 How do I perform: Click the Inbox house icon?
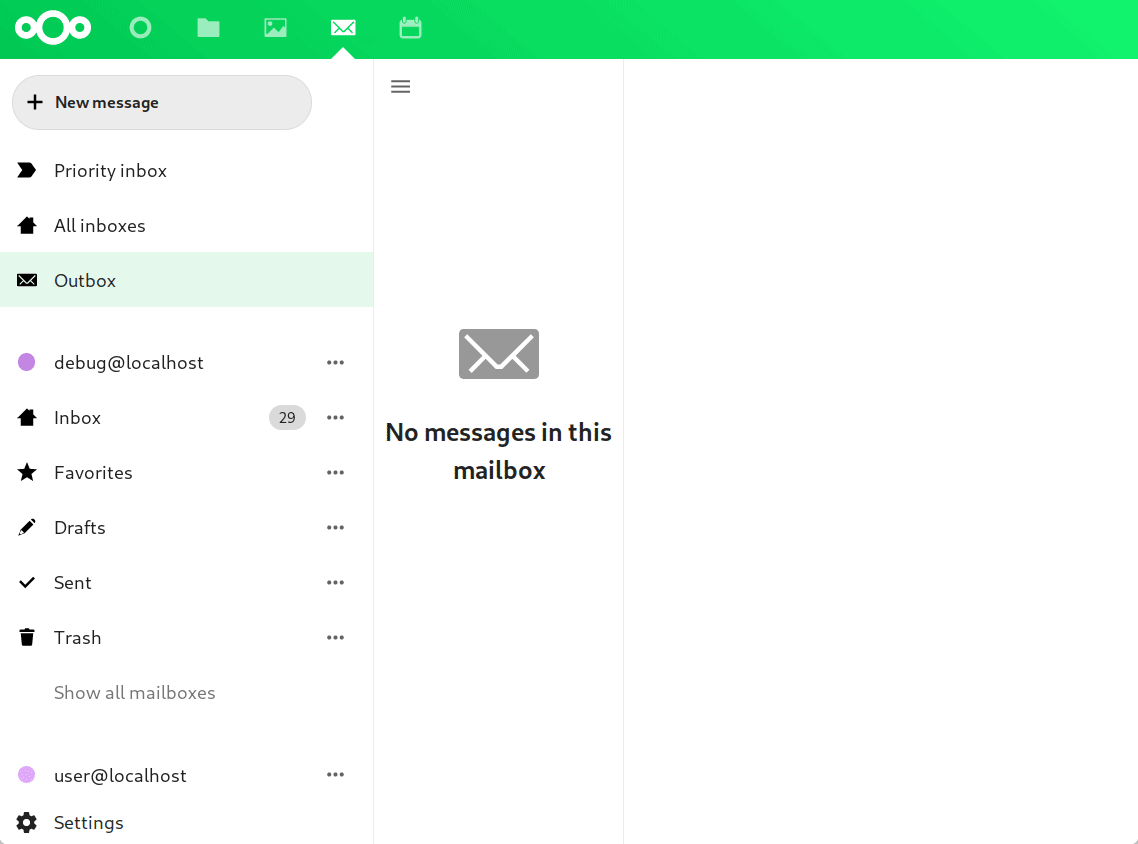pyautogui.click(x=27, y=417)
